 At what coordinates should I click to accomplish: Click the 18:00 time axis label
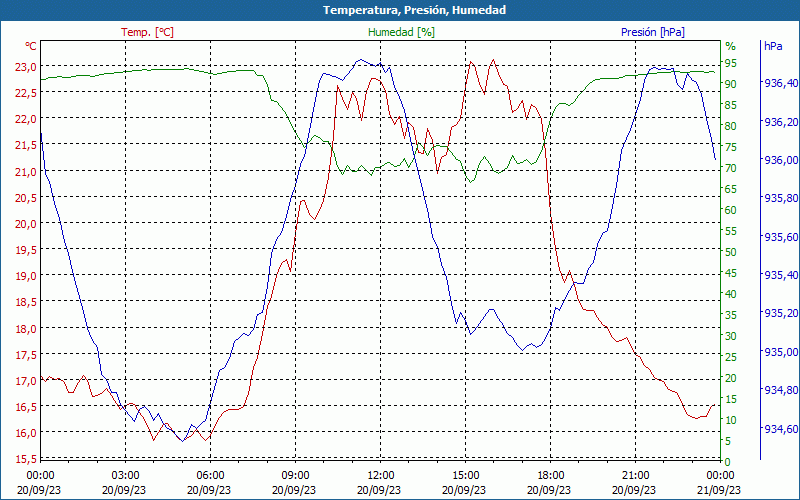click(551, 476)
